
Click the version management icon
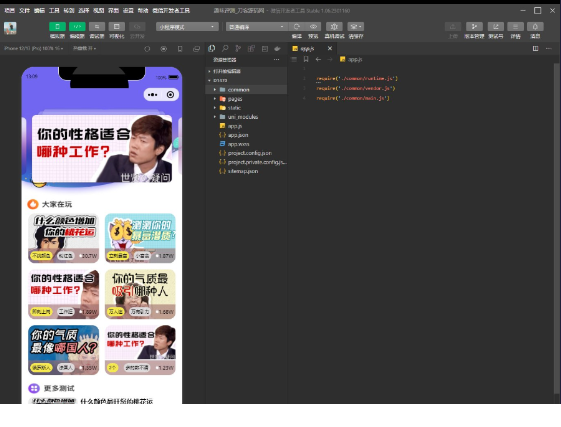click(x=474, y=26)
